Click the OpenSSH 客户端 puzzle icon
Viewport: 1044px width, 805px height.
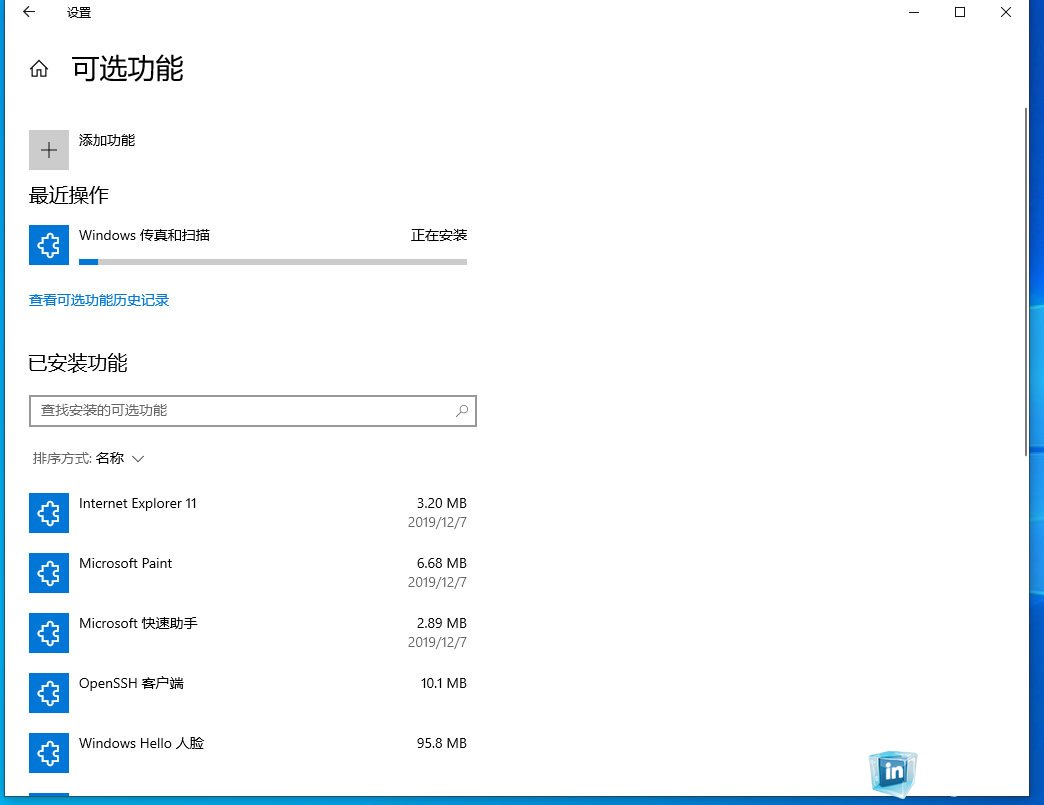(x=49, y=692)
